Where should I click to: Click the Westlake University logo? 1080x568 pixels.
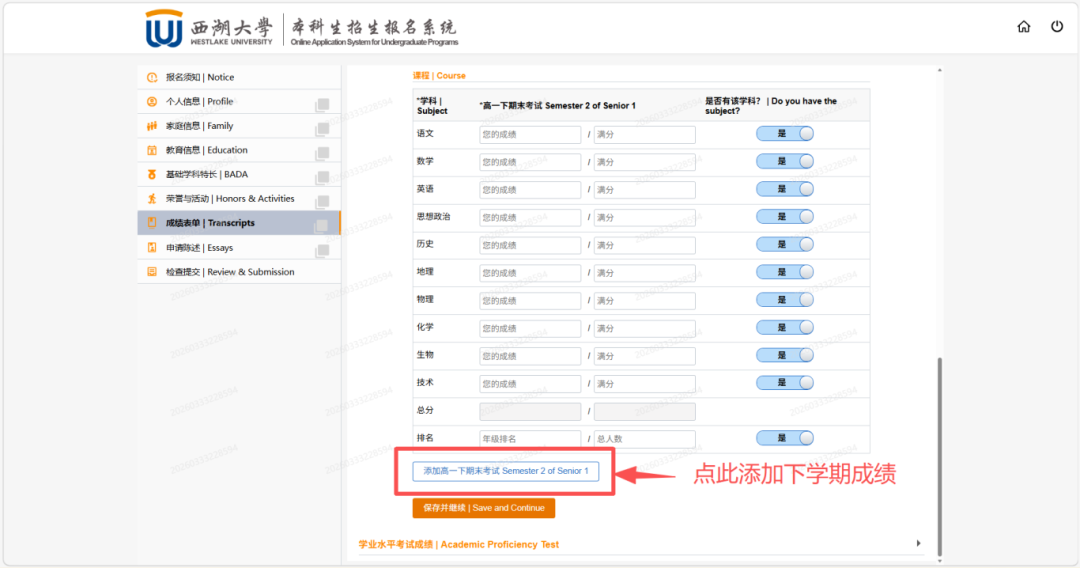click(164, 28)
